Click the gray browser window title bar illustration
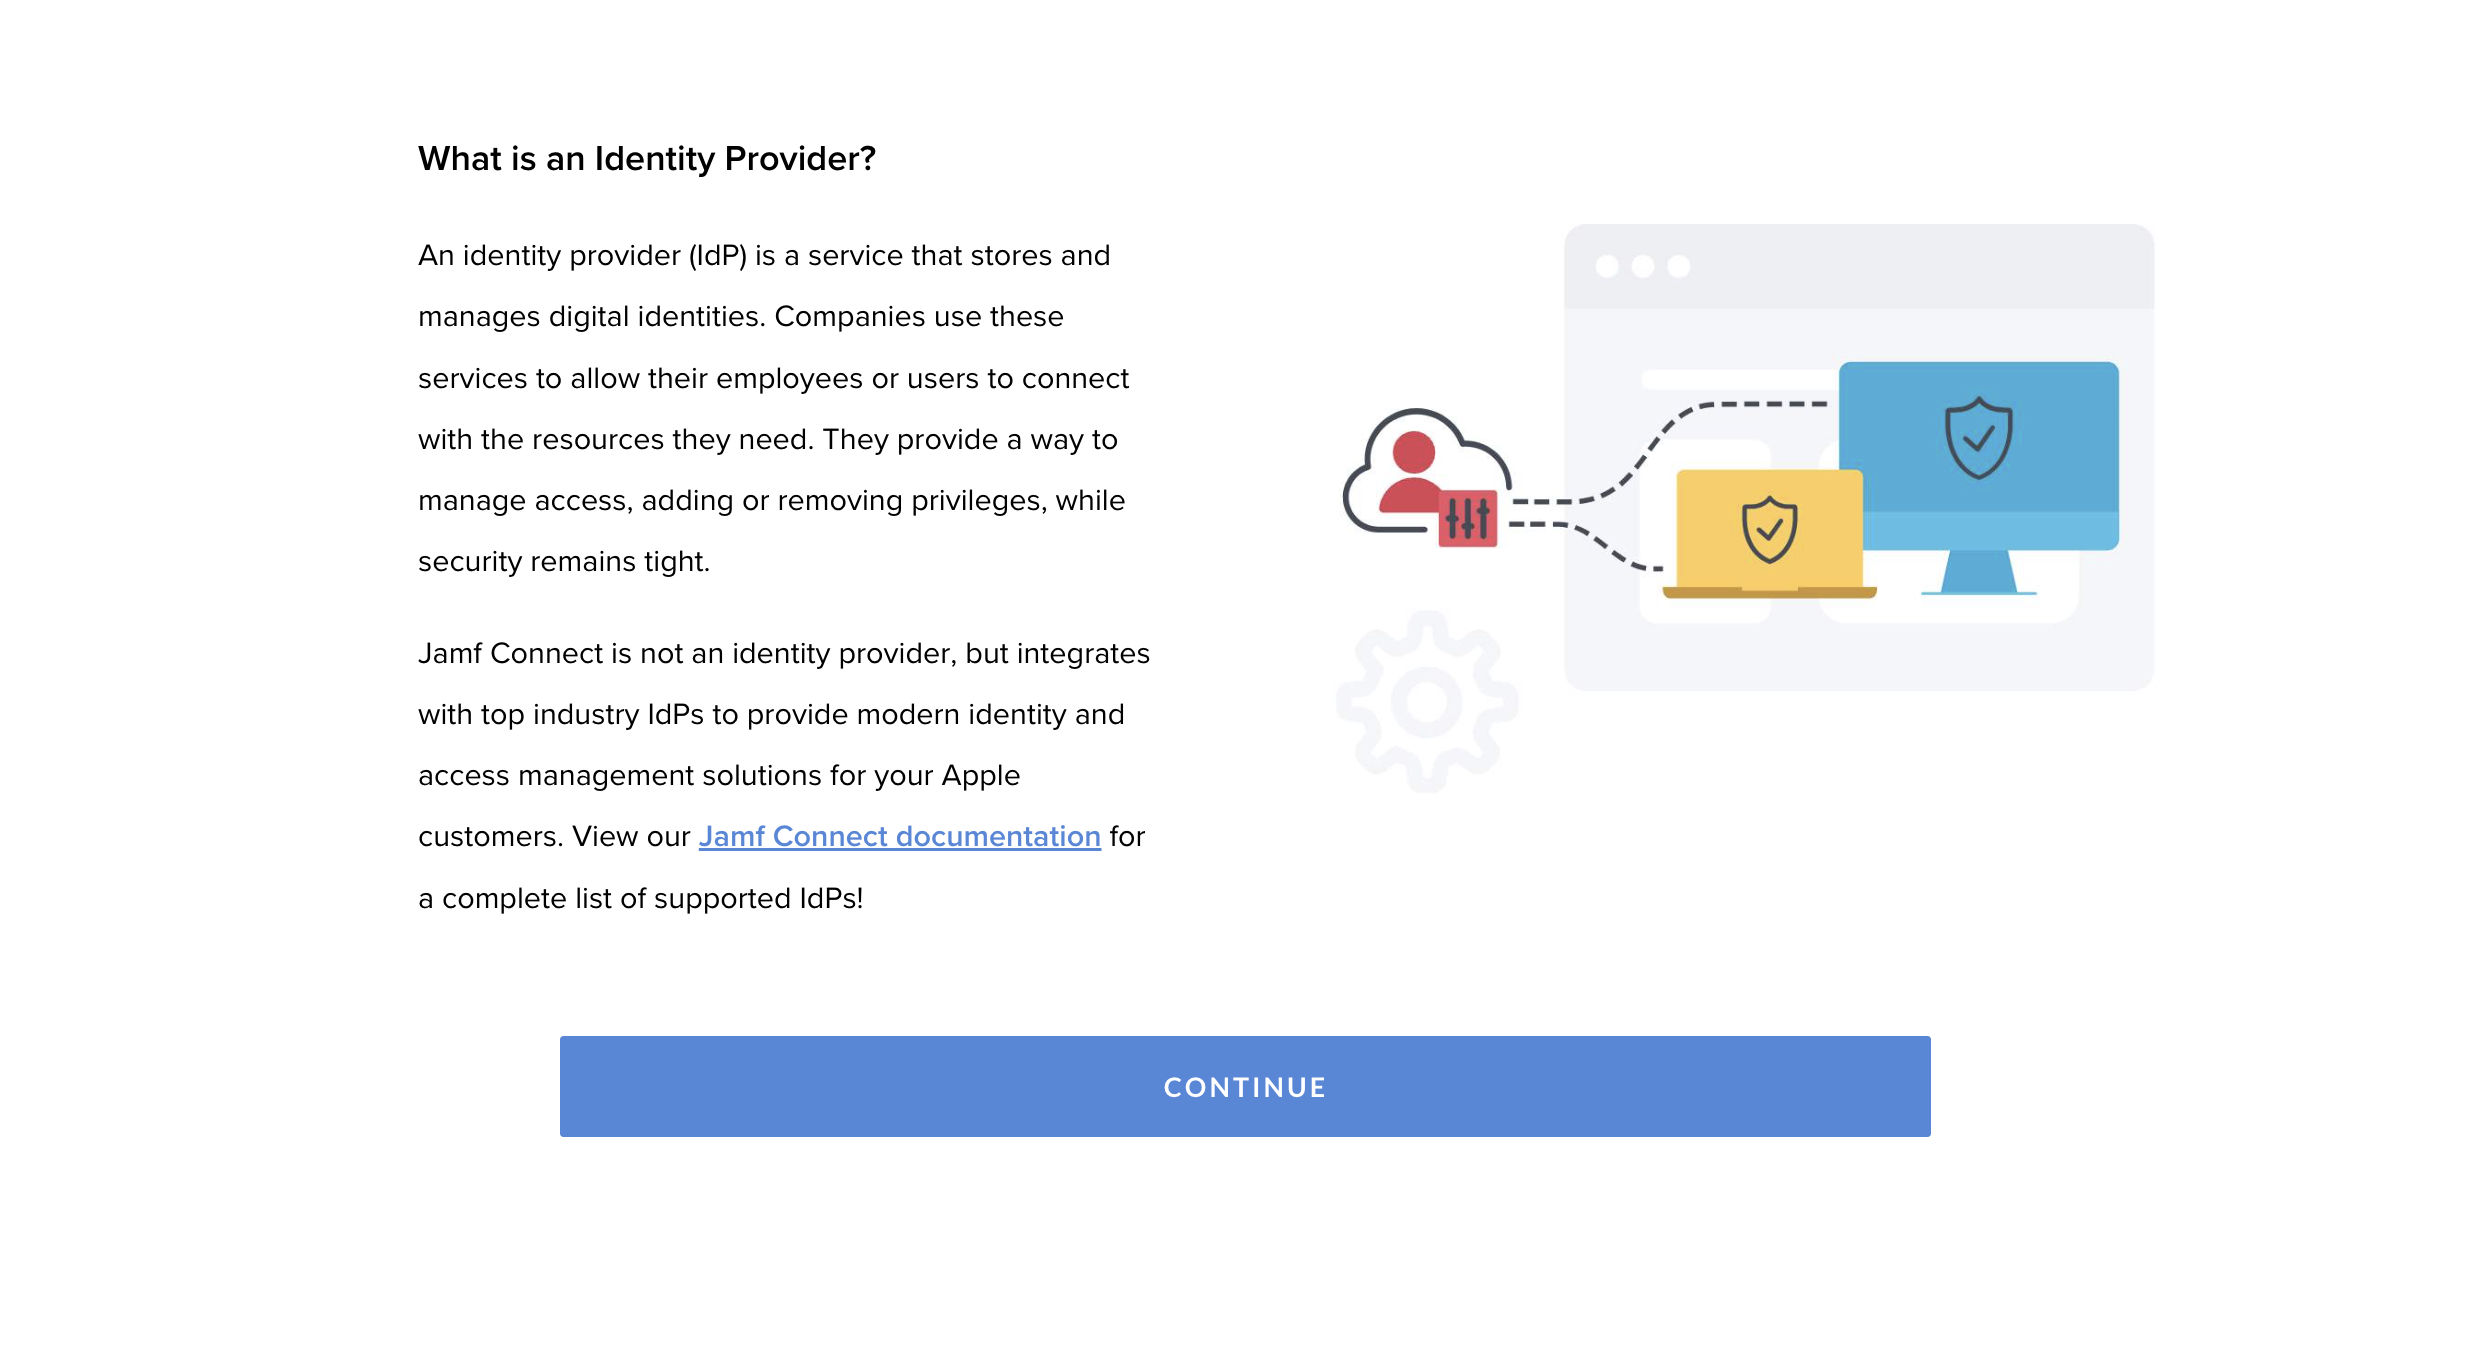The image size is (2480, 1352). [1859, 266]
